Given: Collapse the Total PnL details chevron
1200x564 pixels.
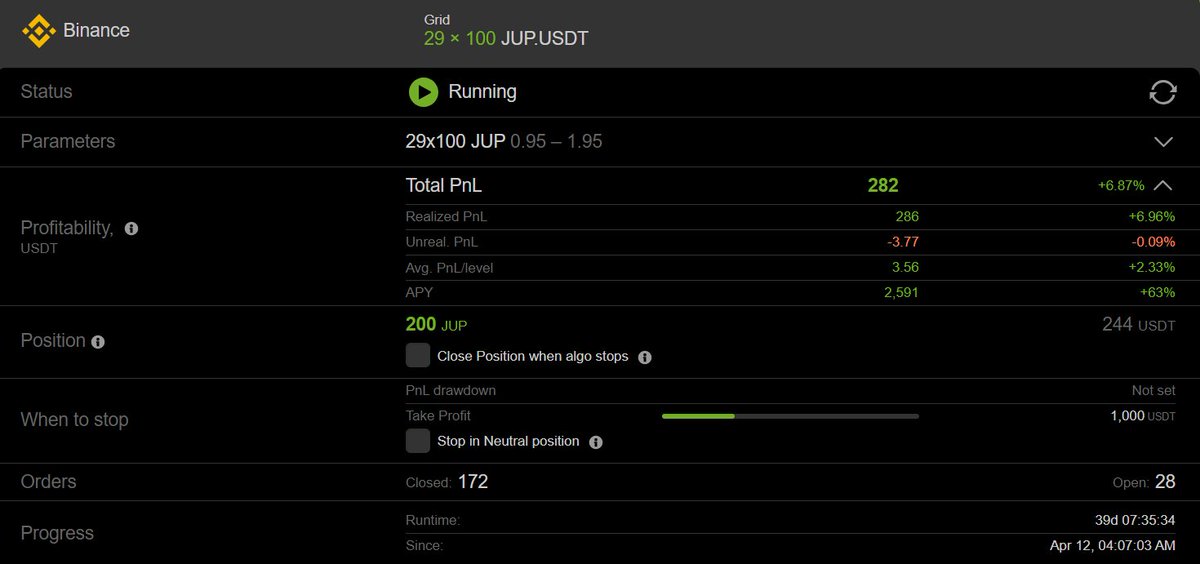Looking at the screenshot, I should [1163, 185].
